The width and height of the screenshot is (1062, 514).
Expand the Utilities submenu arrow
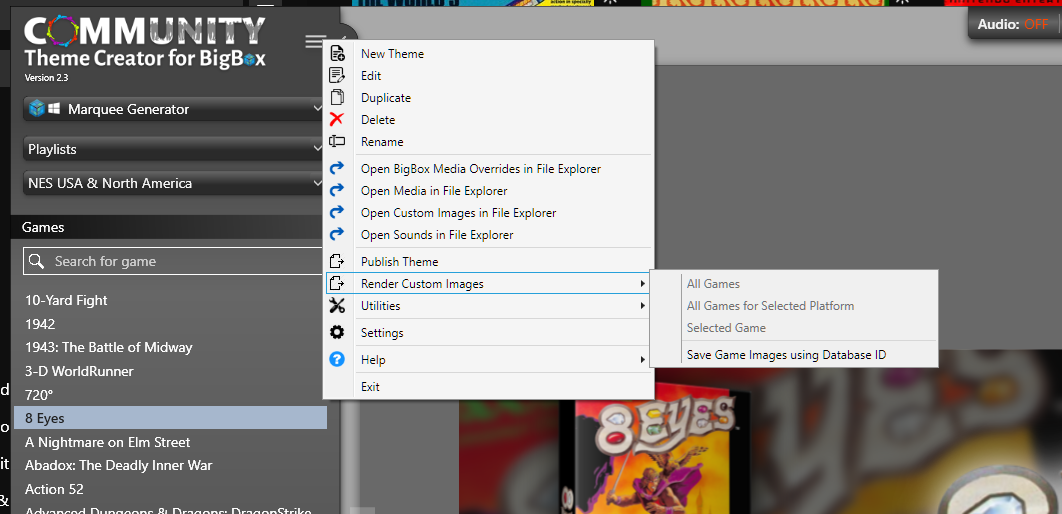tap(642, 306)
